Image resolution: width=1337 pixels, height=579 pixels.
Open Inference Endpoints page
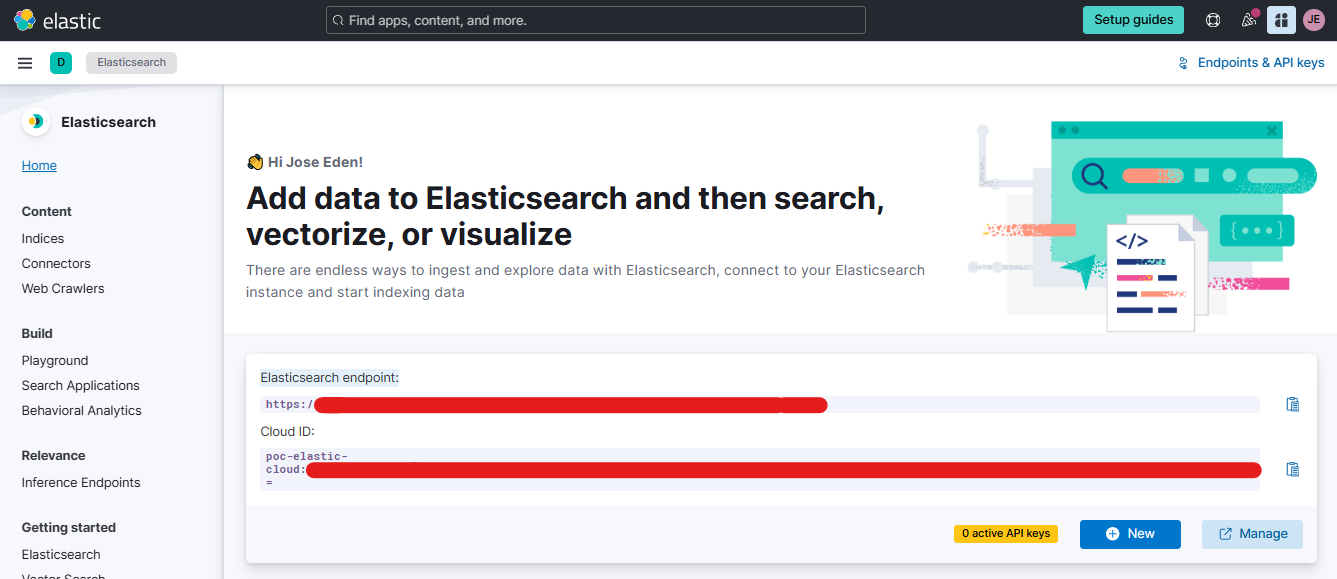(81, 483)
